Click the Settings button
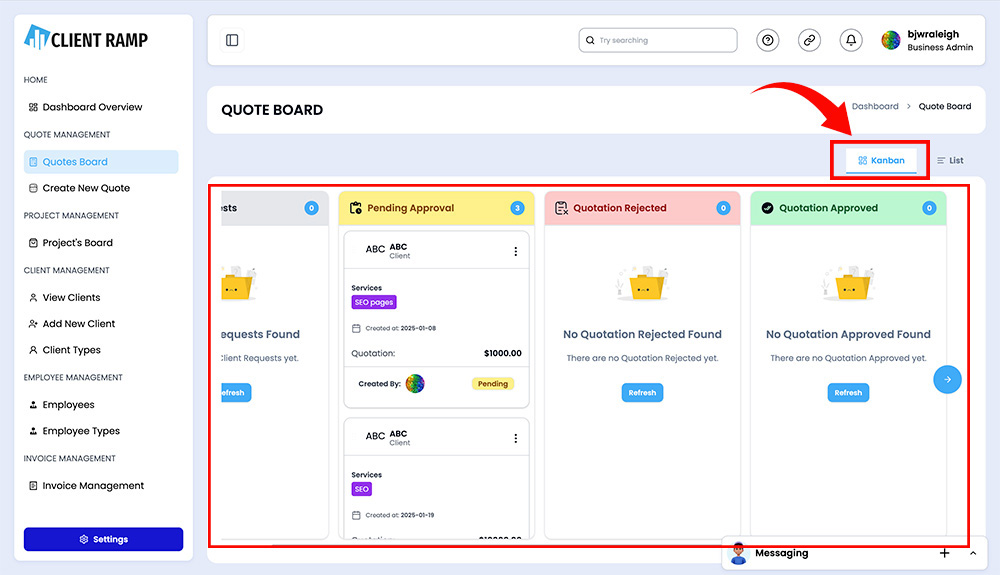Viewport: 1000px width, 575px height. pyautogui.click(x=103, y=539)
